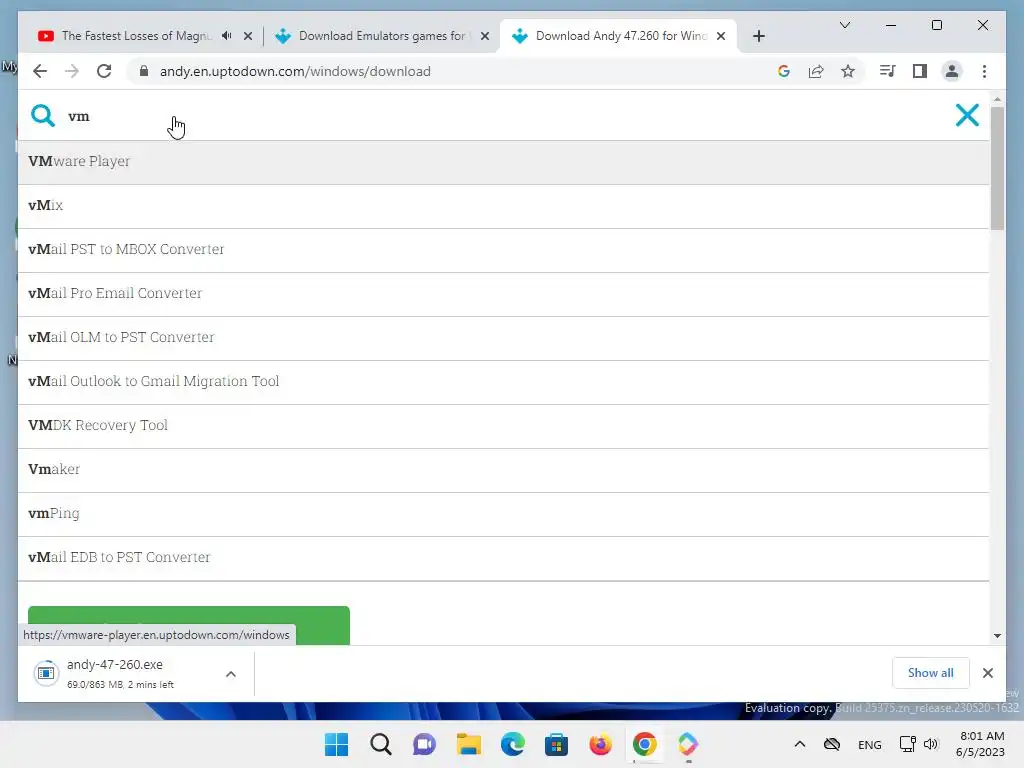Close the Fastest Losses of Magnus tab
The width and height of the screenshot is (1024, 768).
248,36
